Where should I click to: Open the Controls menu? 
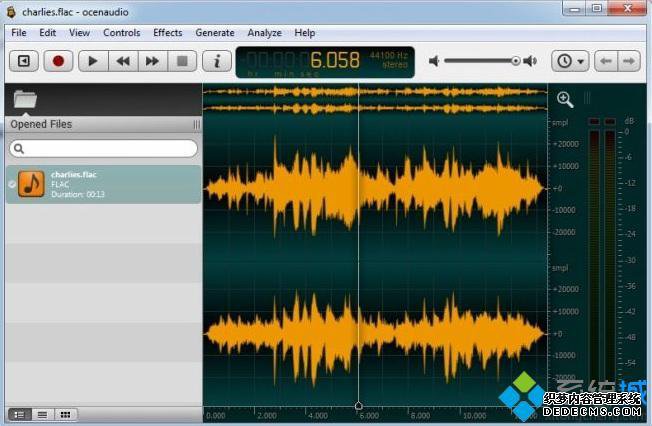pos(121,33)
